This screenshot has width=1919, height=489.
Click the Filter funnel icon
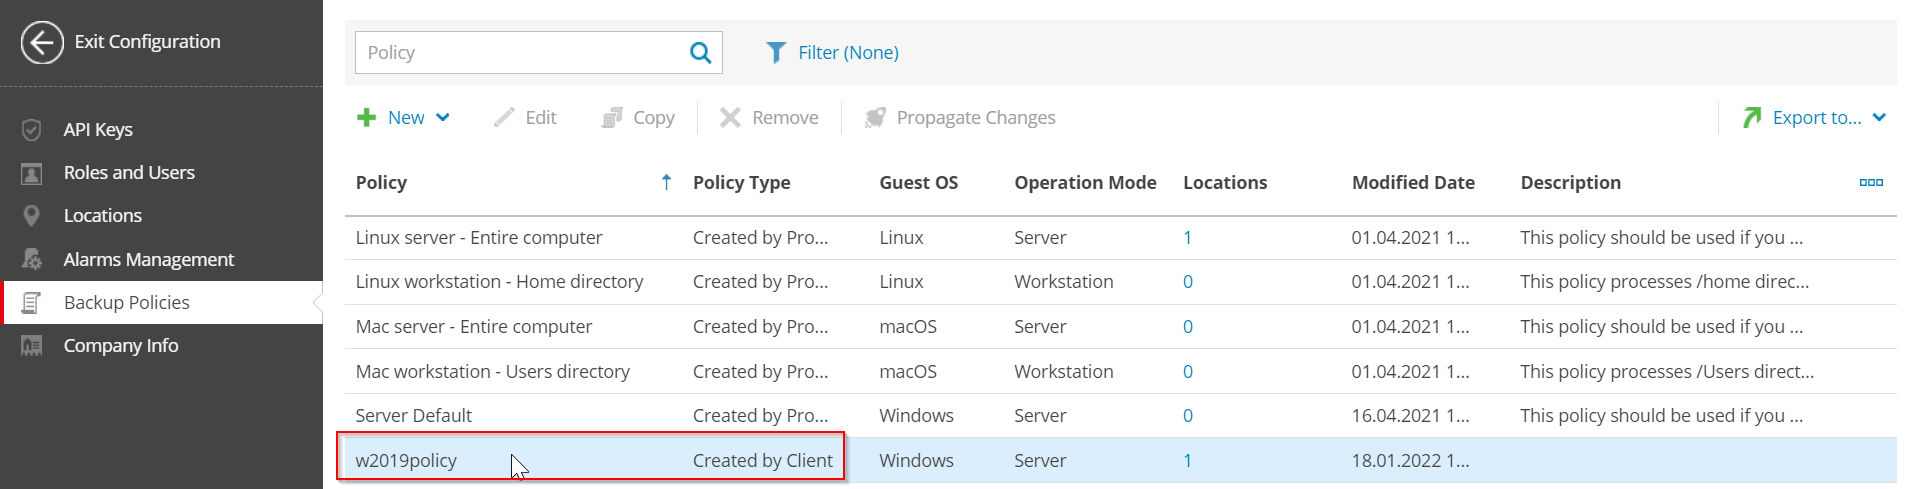coord(775,53)
